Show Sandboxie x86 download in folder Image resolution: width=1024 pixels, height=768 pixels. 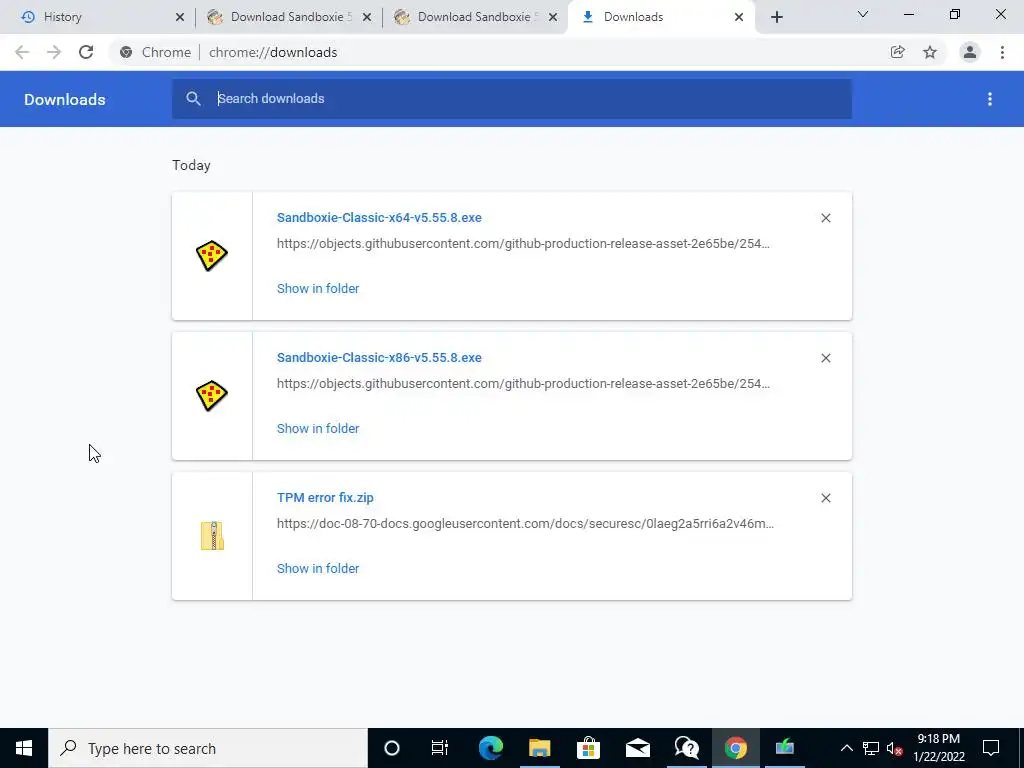[x=318, y=428]
